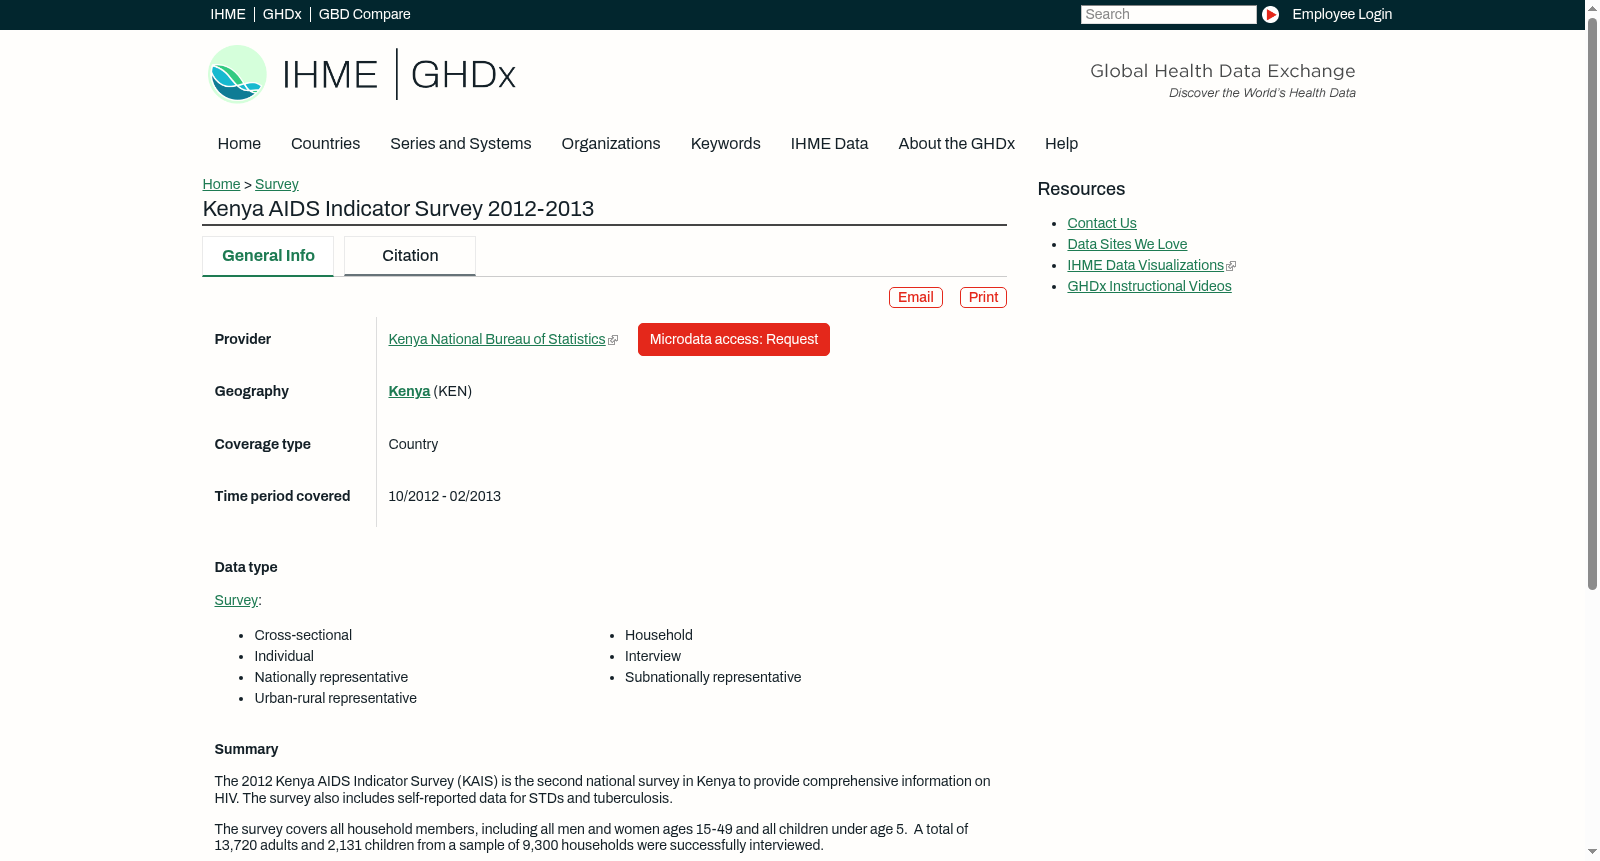Click the GHDx logo text
This screenshot has width=1600, height=861.
pos(463,75)
